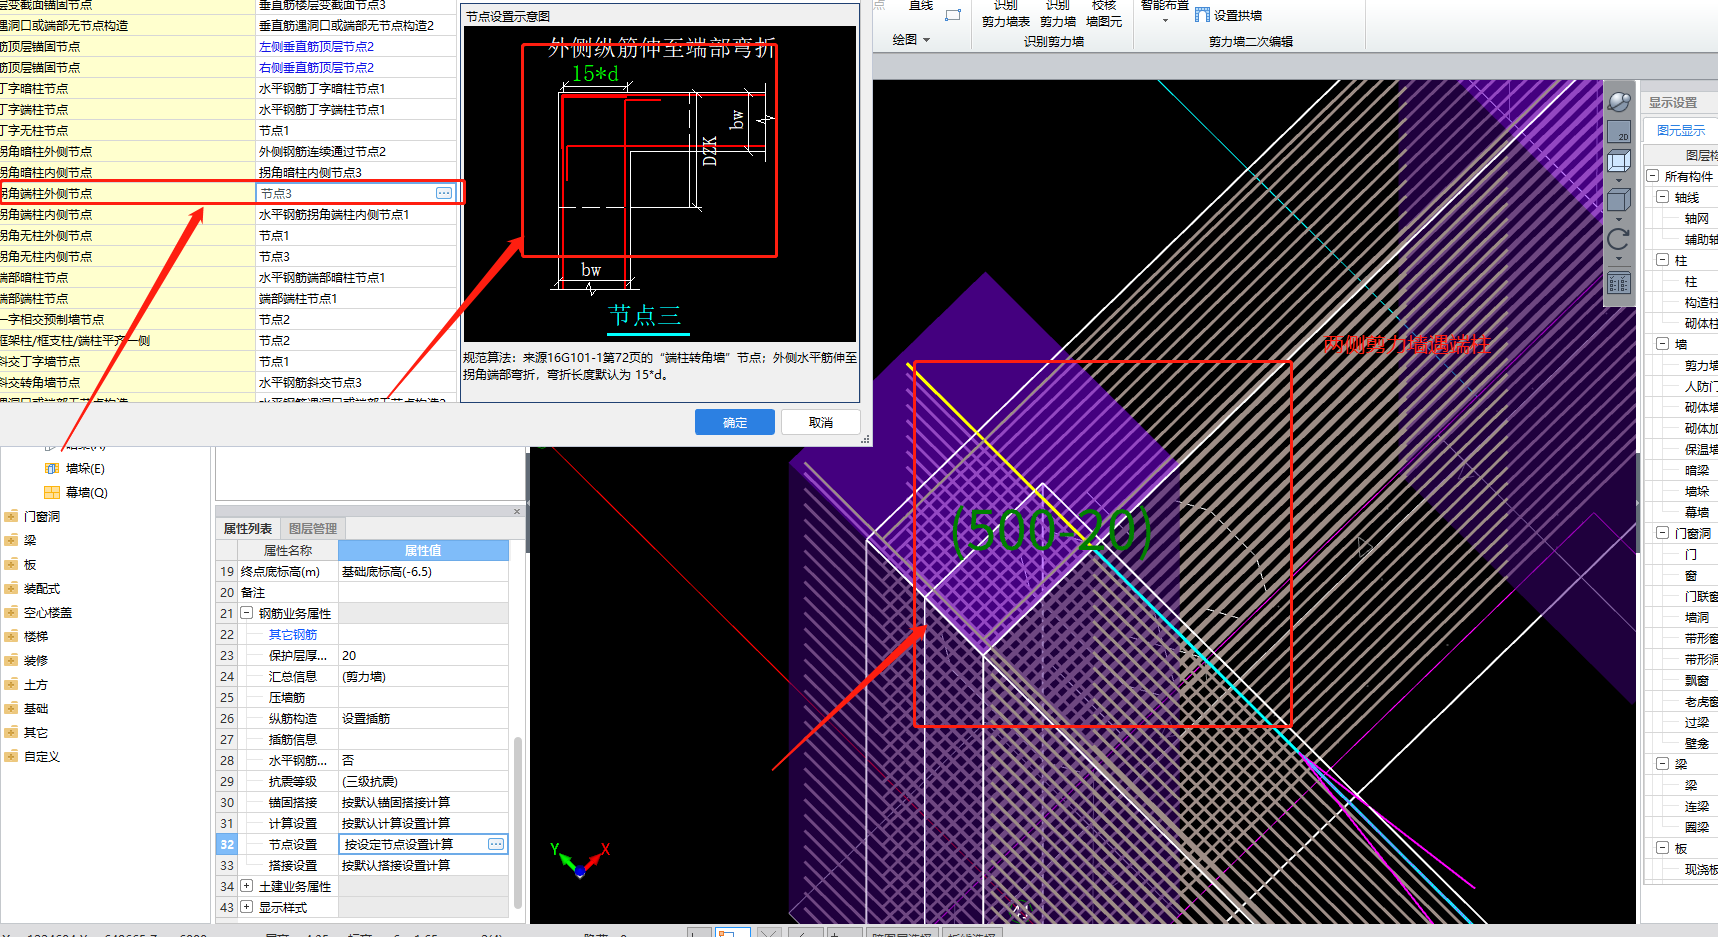This screenshot has height=937, width=1718.
Task: Select the 图元显示 tab
Action: click(x=1681, y=130)
